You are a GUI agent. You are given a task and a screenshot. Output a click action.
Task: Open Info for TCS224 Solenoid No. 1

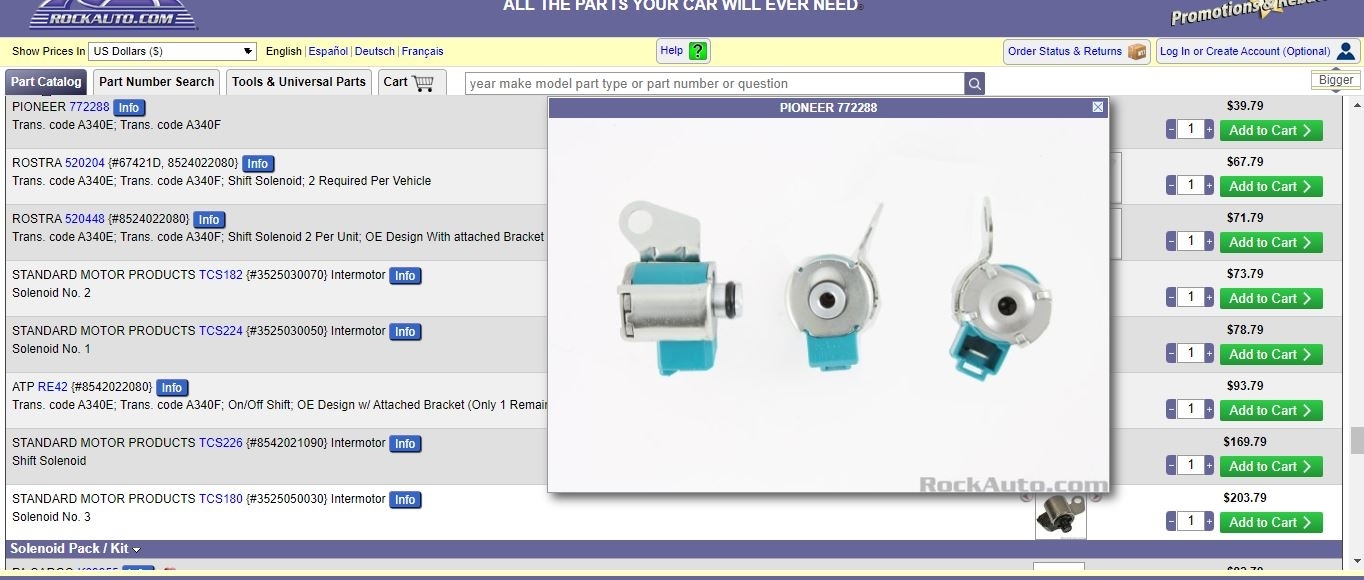[x=405, y=332]
